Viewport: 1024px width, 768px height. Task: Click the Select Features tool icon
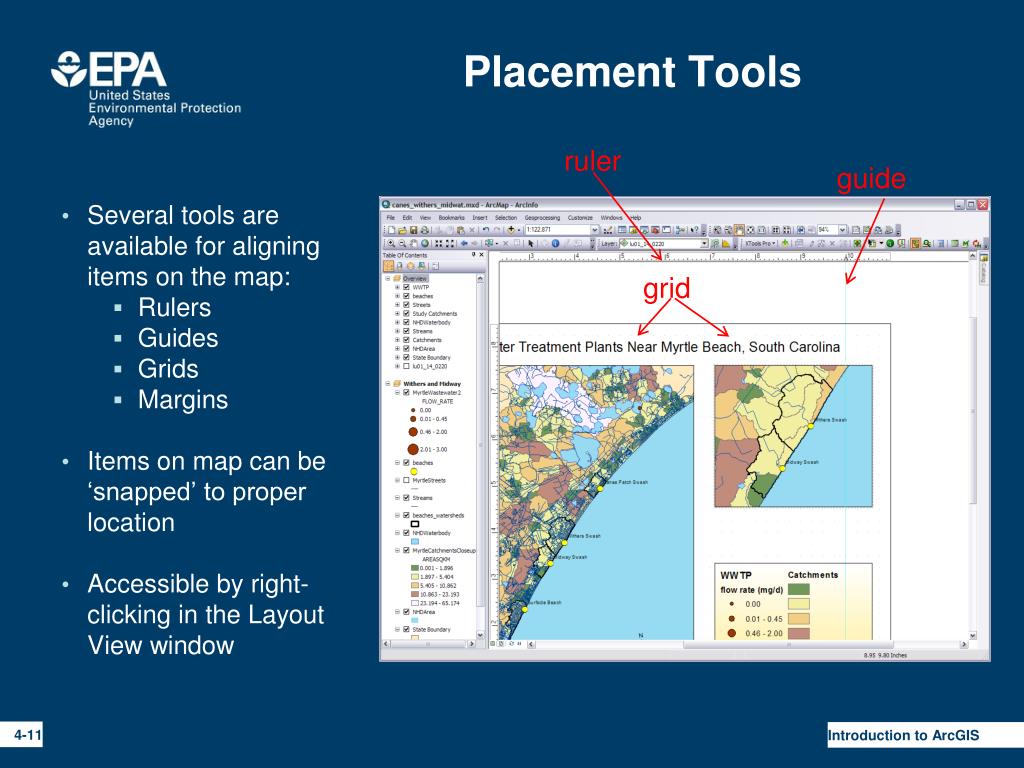(489, 244)
